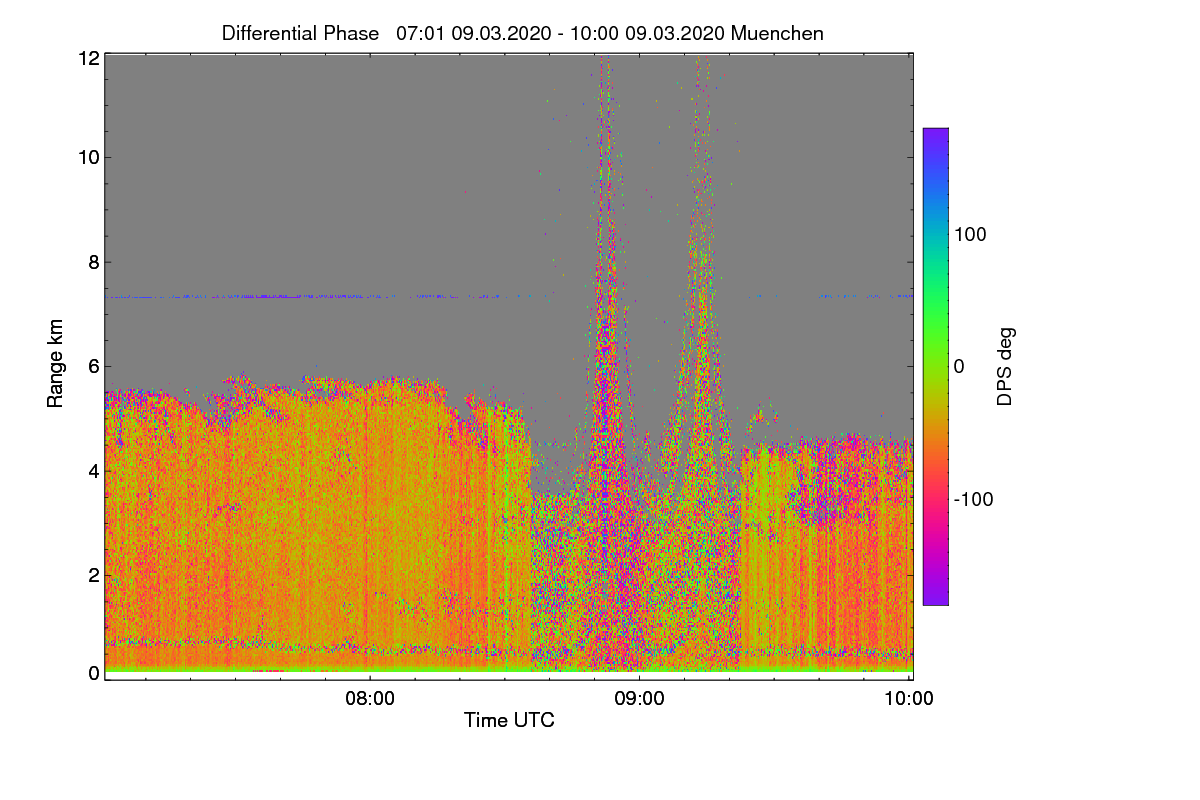Click the 08:00 time tick label
This screenshot has height=800, width=1200.
[370, 699]
